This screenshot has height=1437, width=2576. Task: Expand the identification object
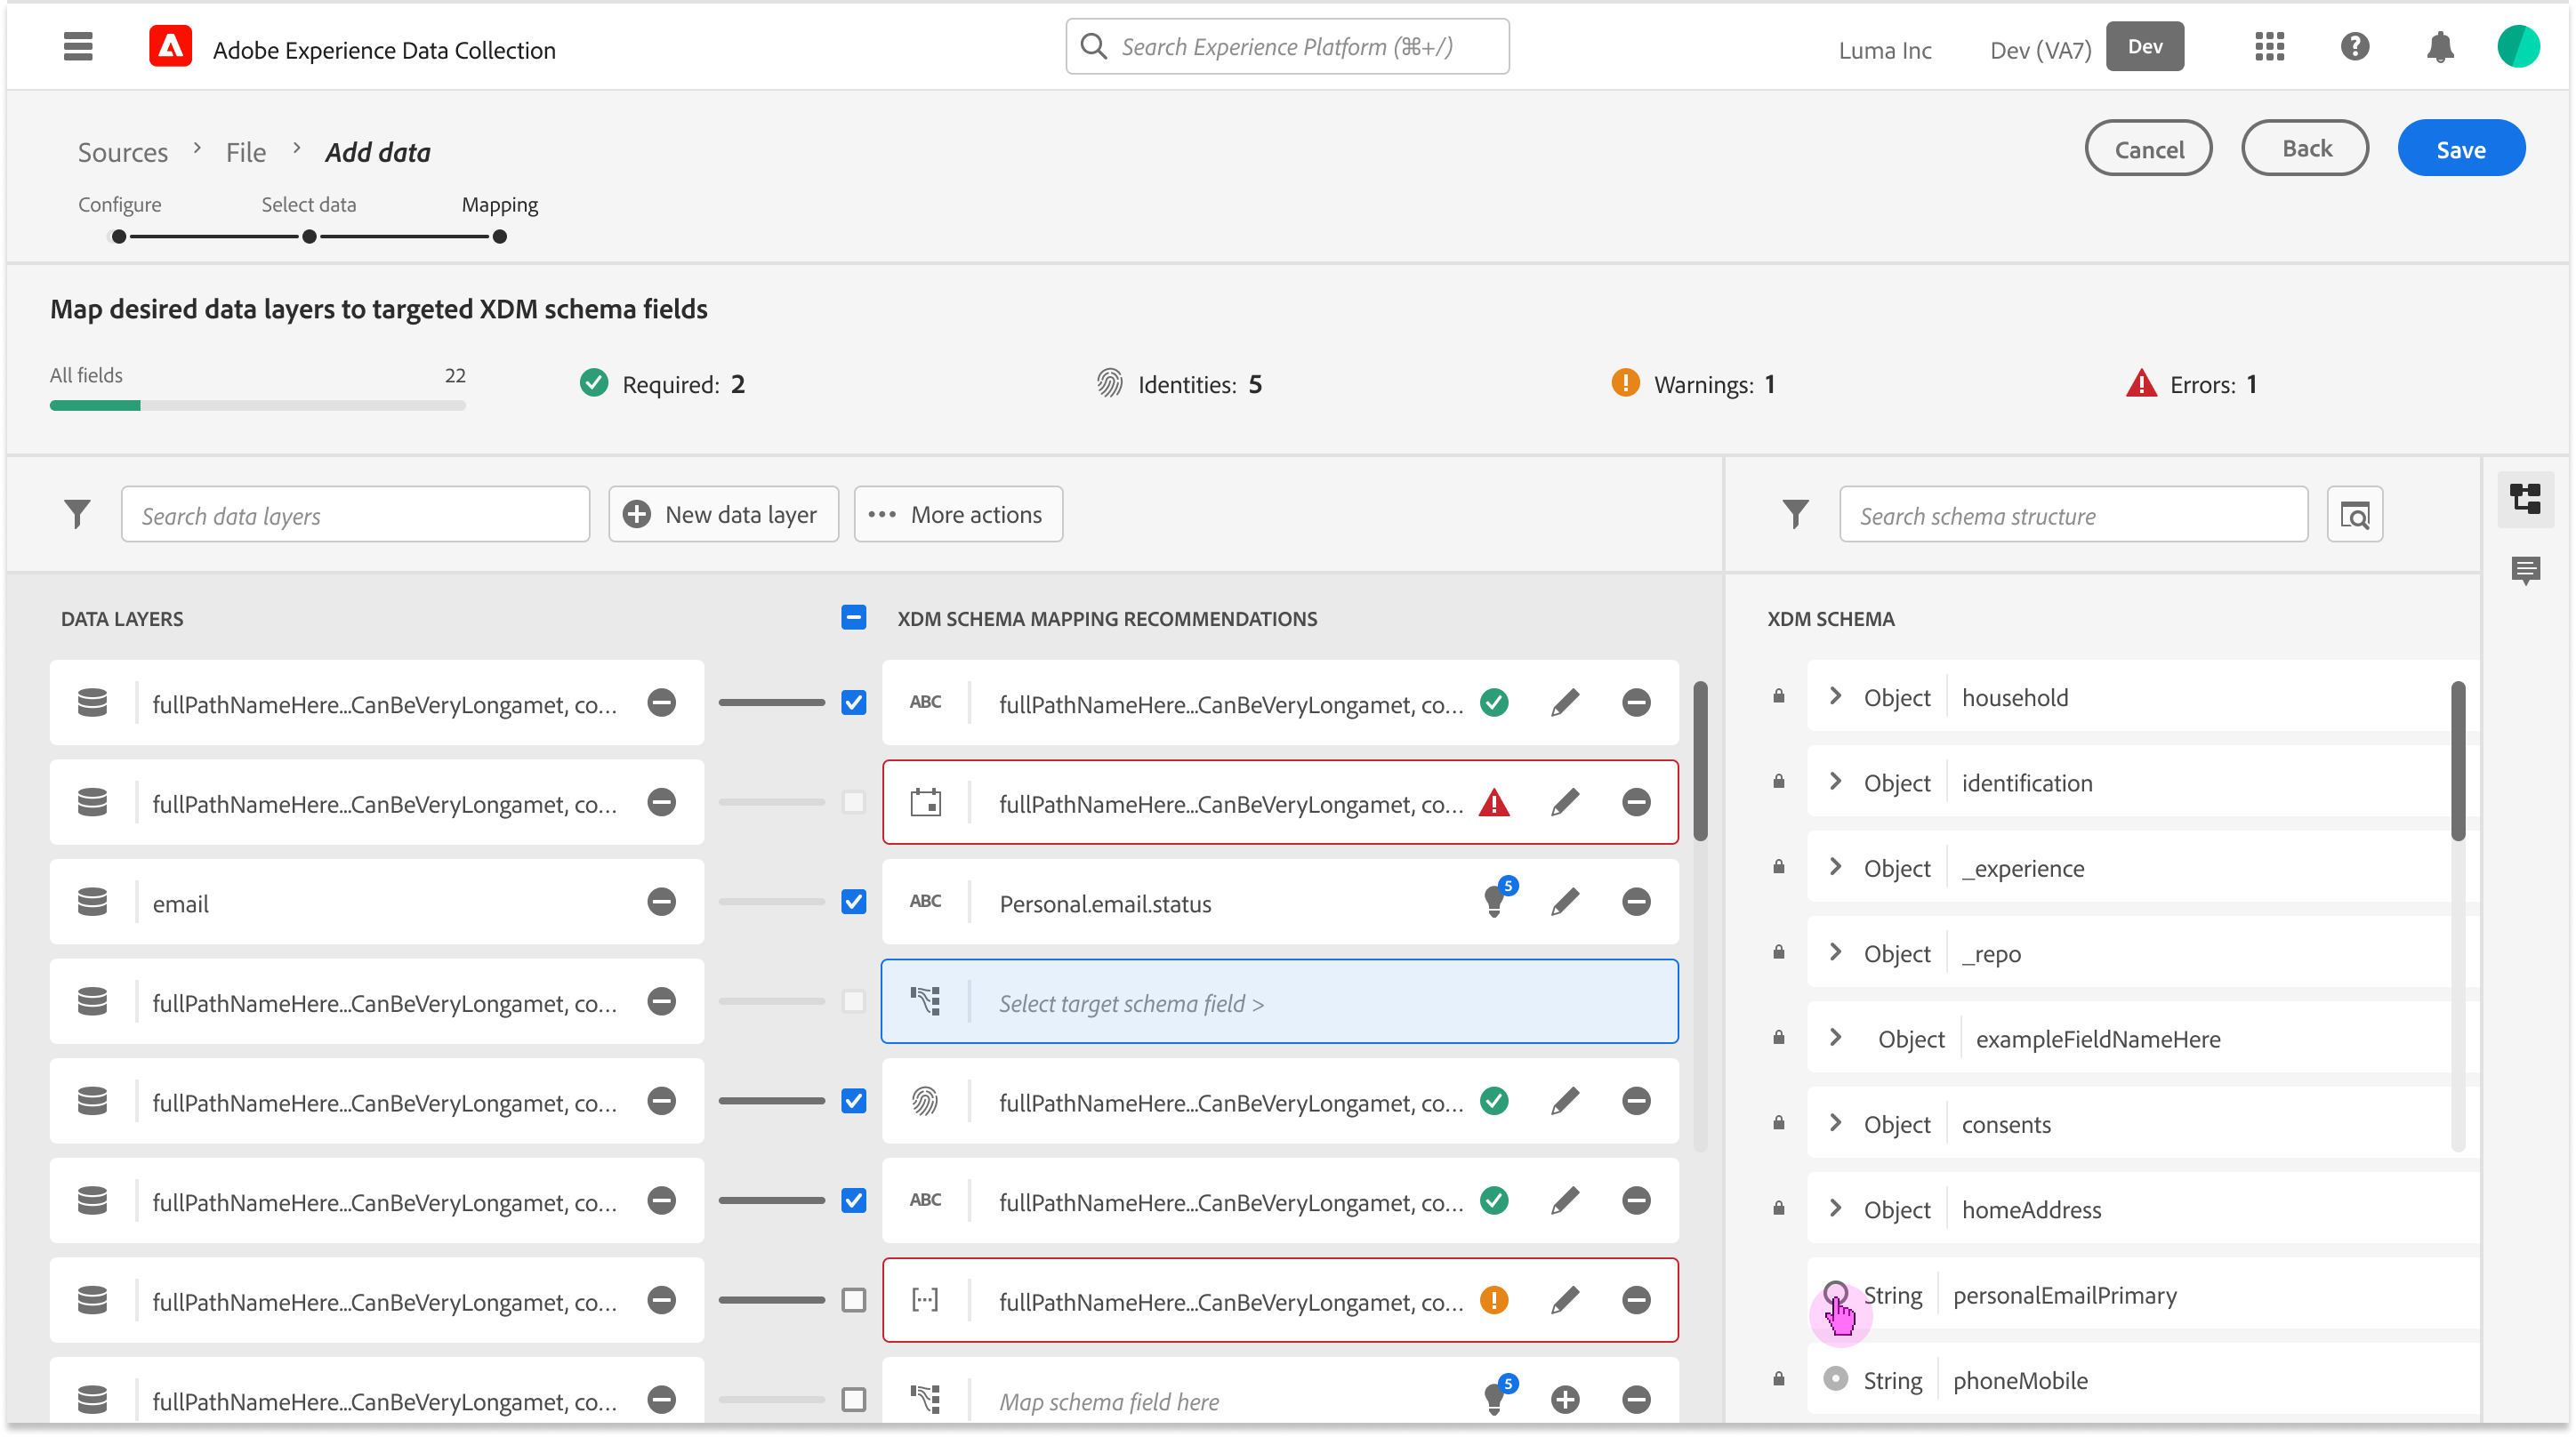pos(1836,782)
